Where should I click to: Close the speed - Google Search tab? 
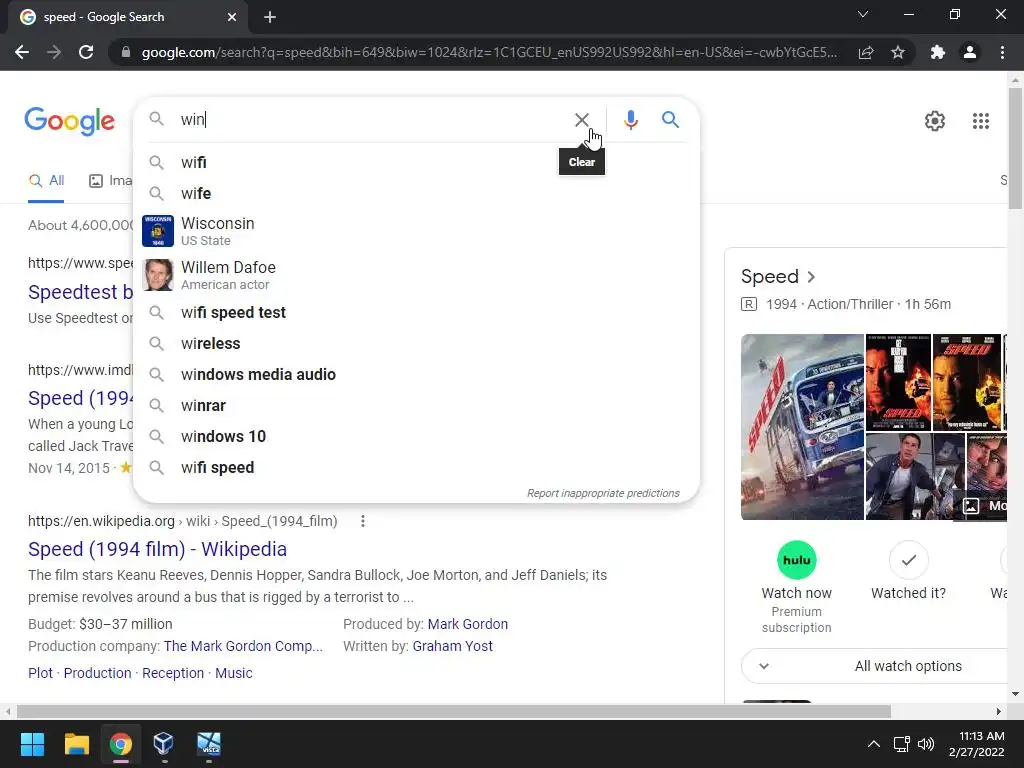pos(232,17)
